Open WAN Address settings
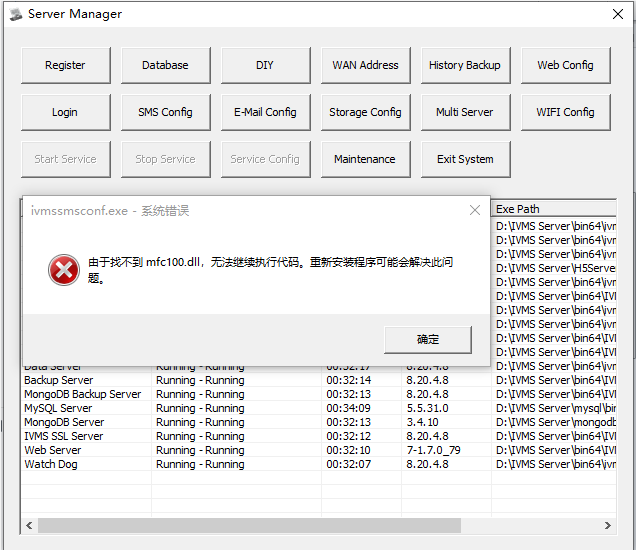 click(x=365, y=65)
